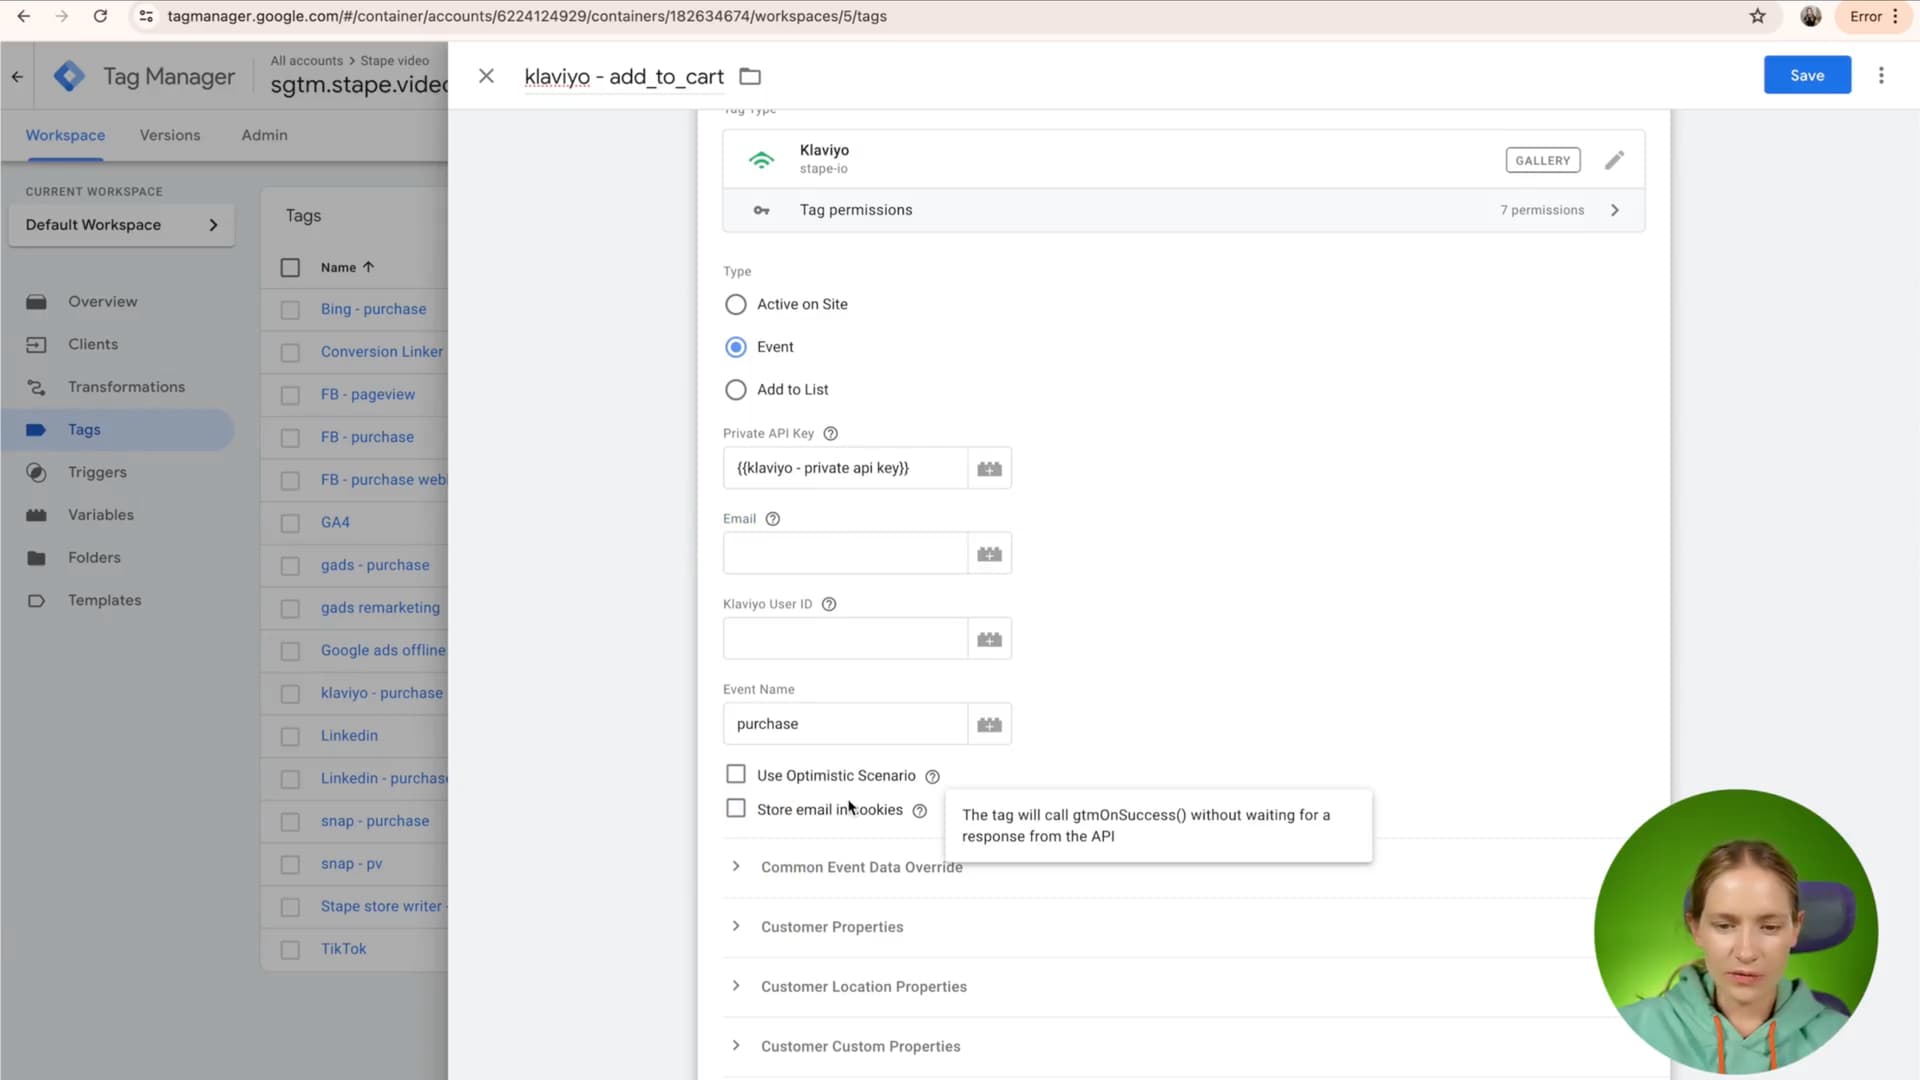
Task: Expand Customer Properties section
Action: 736,927
